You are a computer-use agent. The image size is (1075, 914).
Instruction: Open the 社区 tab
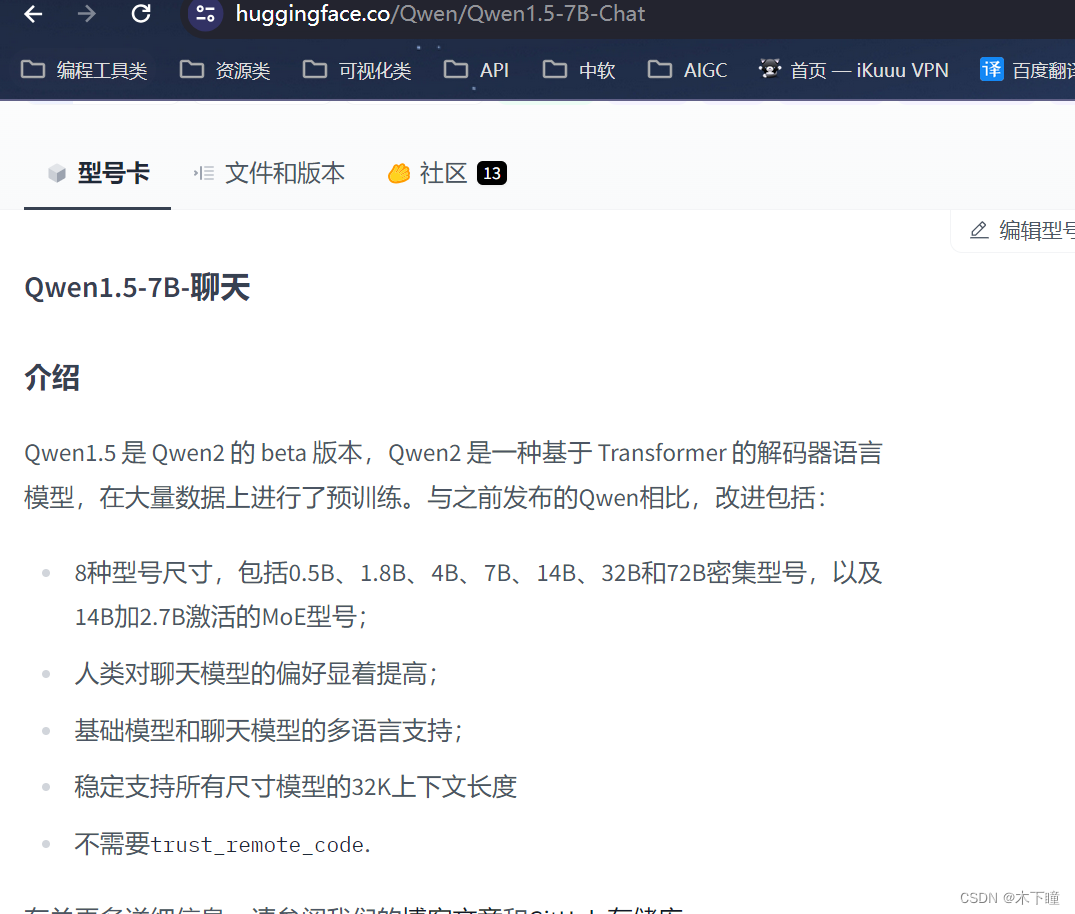pyautogui.click(x=445, y=172)
